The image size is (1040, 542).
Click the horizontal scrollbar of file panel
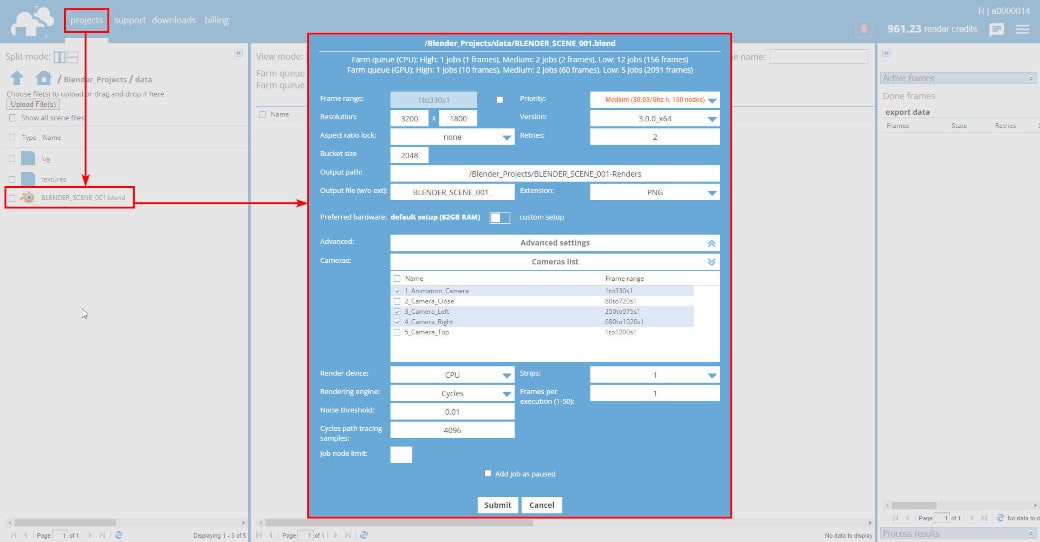[x=65, y=523]
